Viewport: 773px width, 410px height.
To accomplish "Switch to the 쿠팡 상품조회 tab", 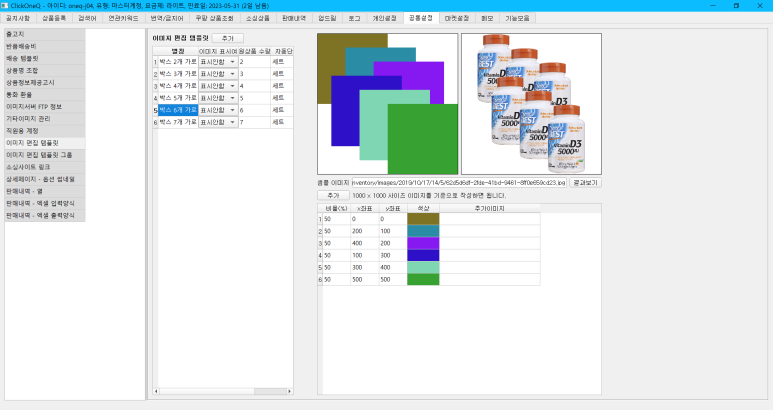I will coord(214,18).
